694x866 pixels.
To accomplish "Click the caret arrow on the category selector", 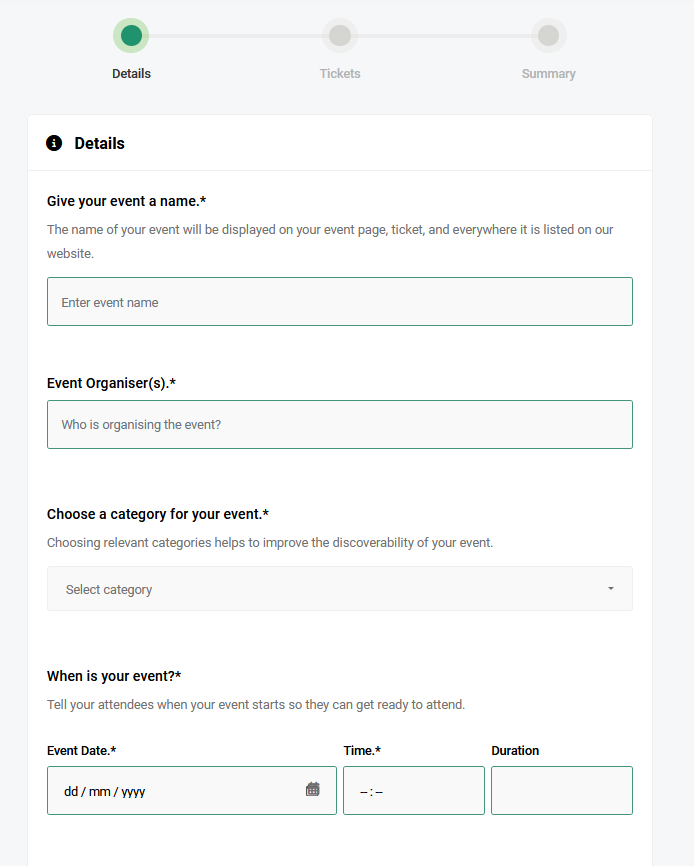I will (x=610, y=589).
